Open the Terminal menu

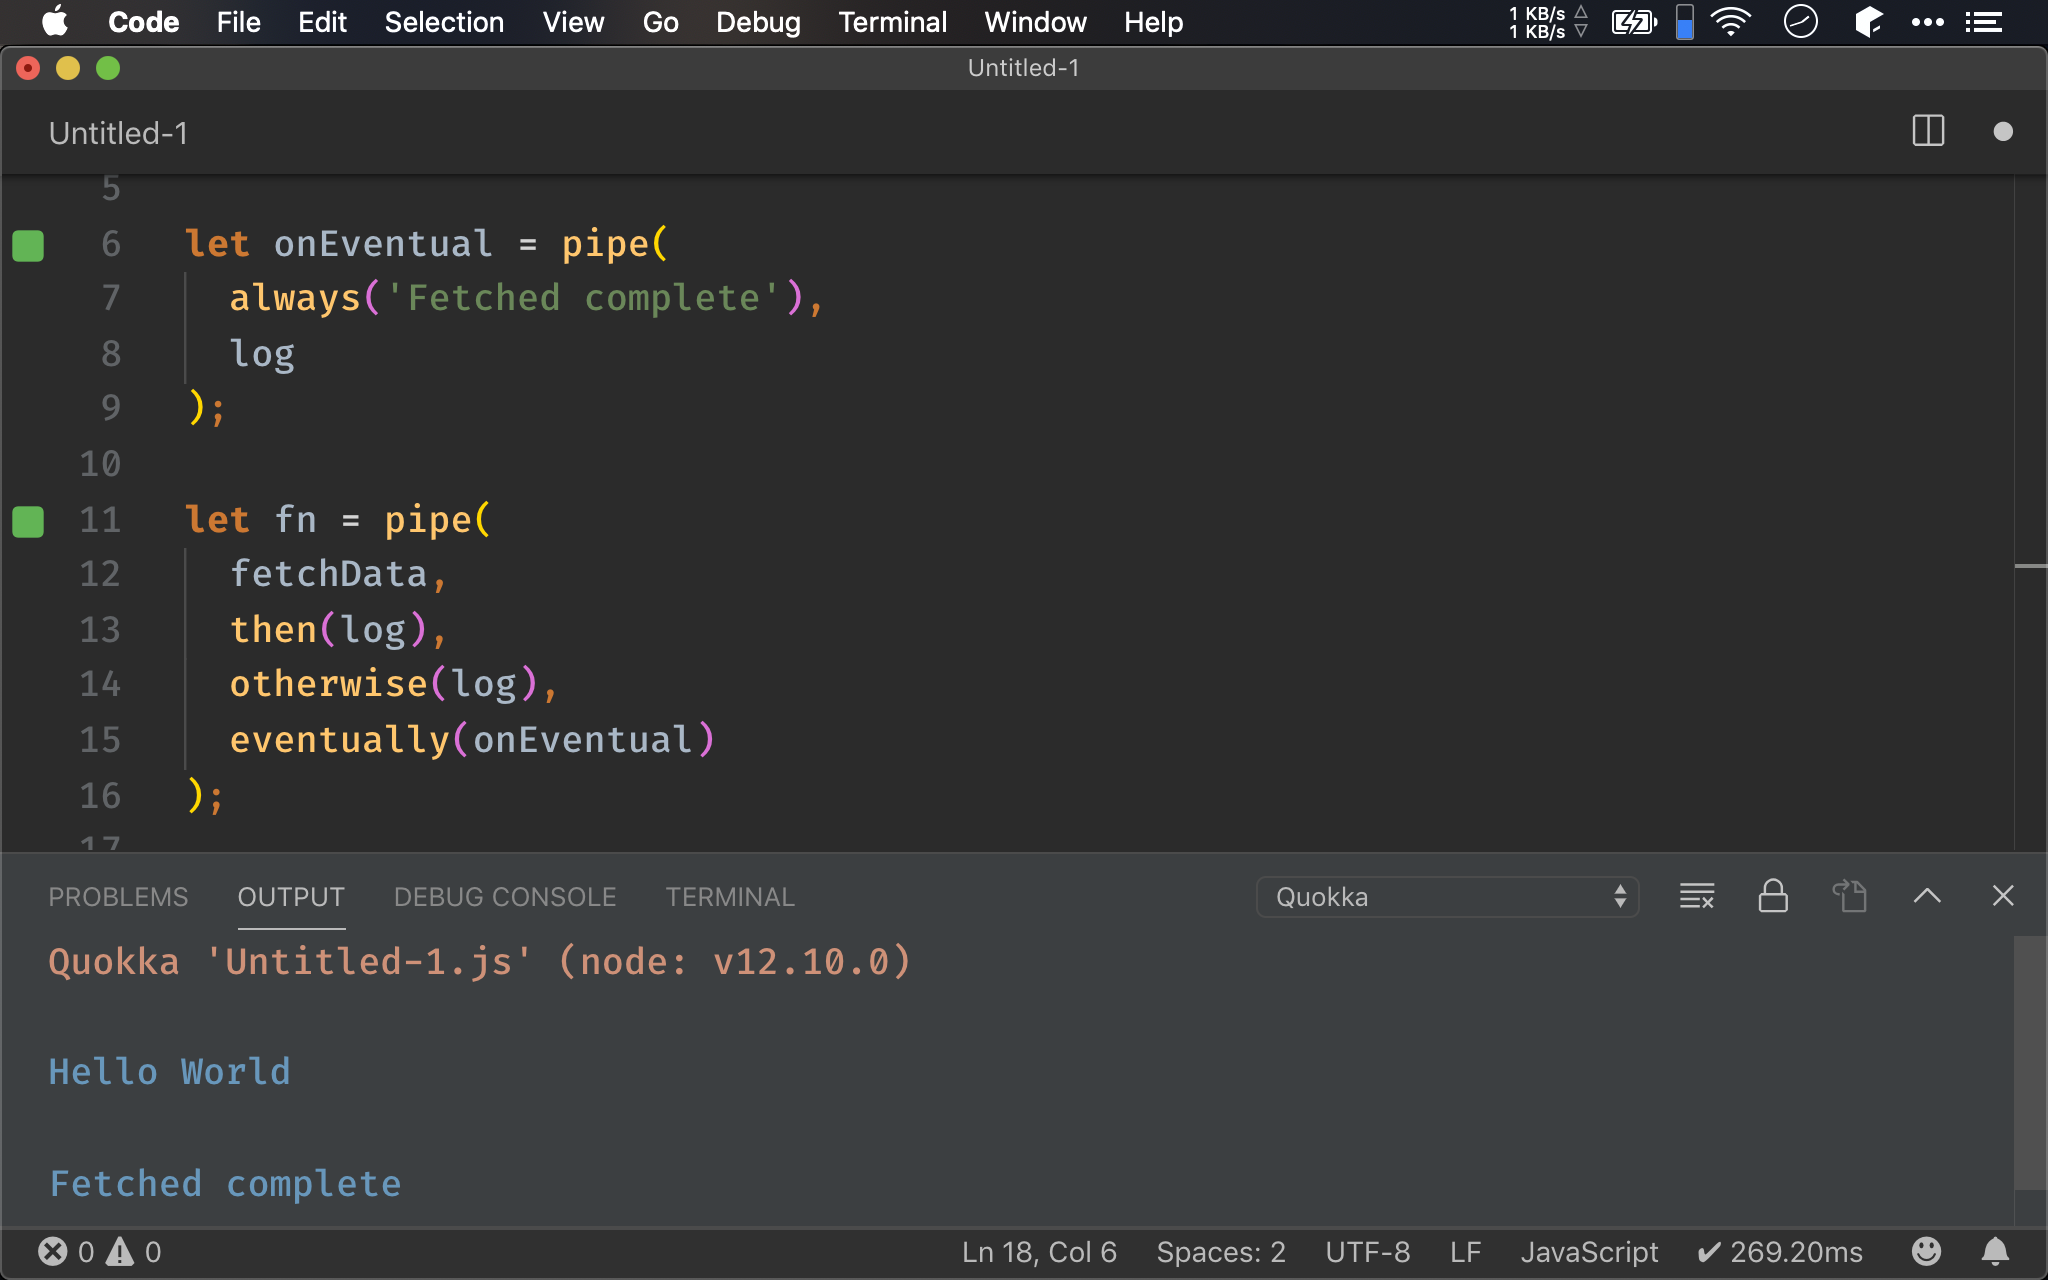click(892, 22)
